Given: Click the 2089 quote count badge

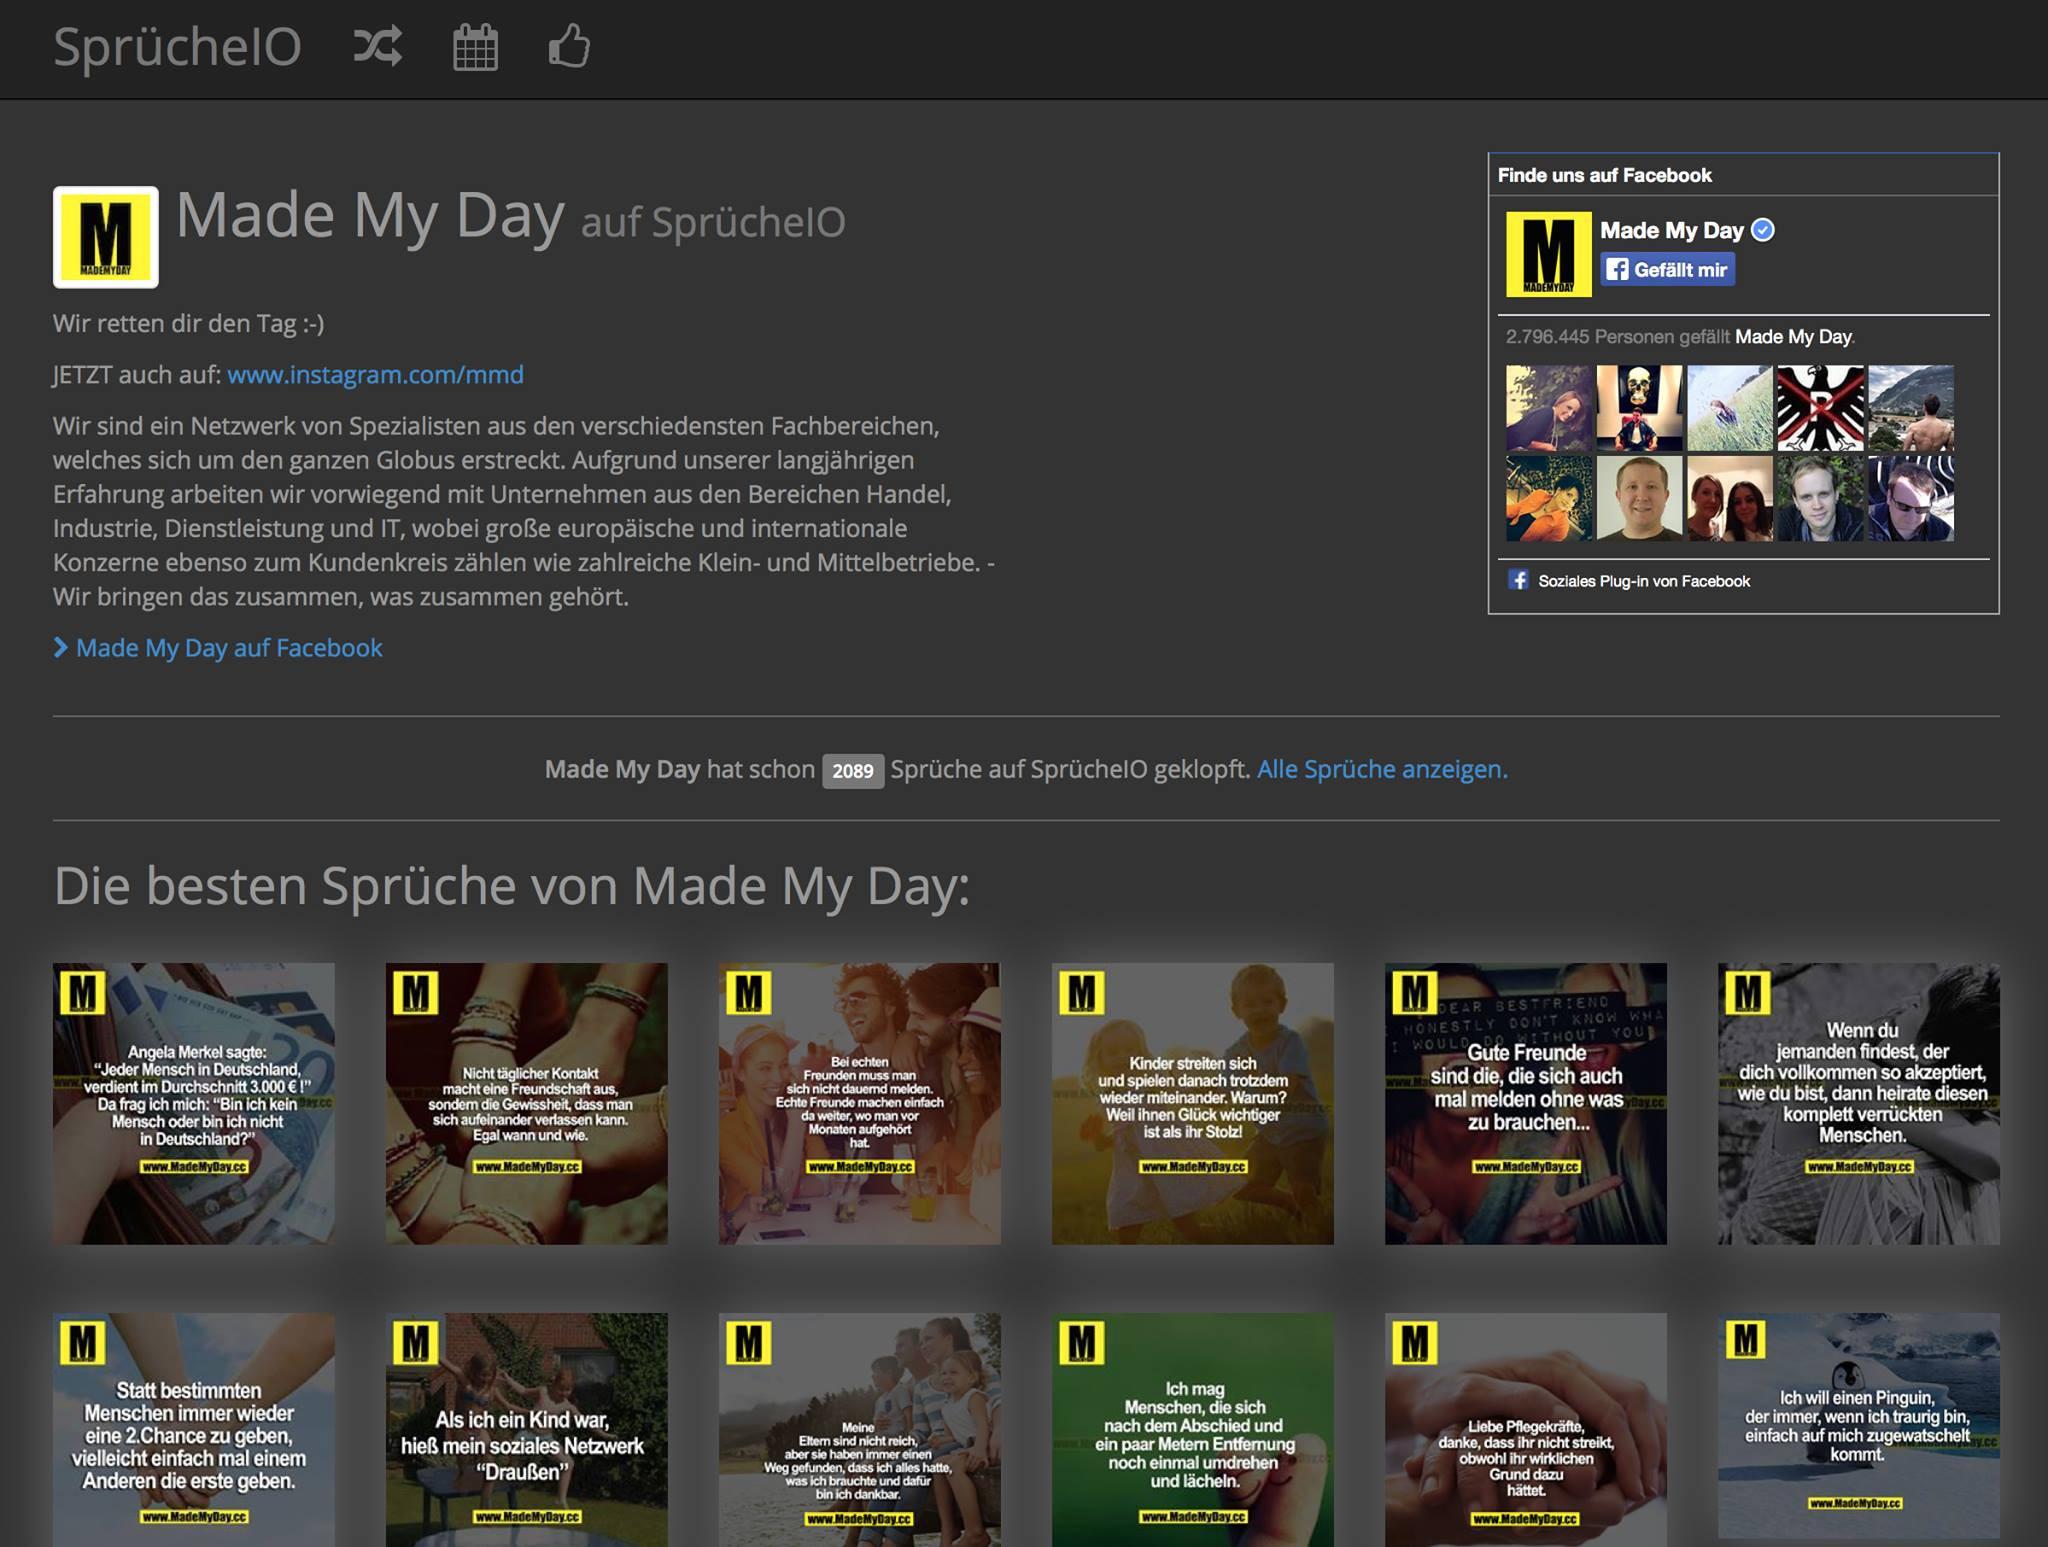Looking at the screenshot, I should 853,770.
